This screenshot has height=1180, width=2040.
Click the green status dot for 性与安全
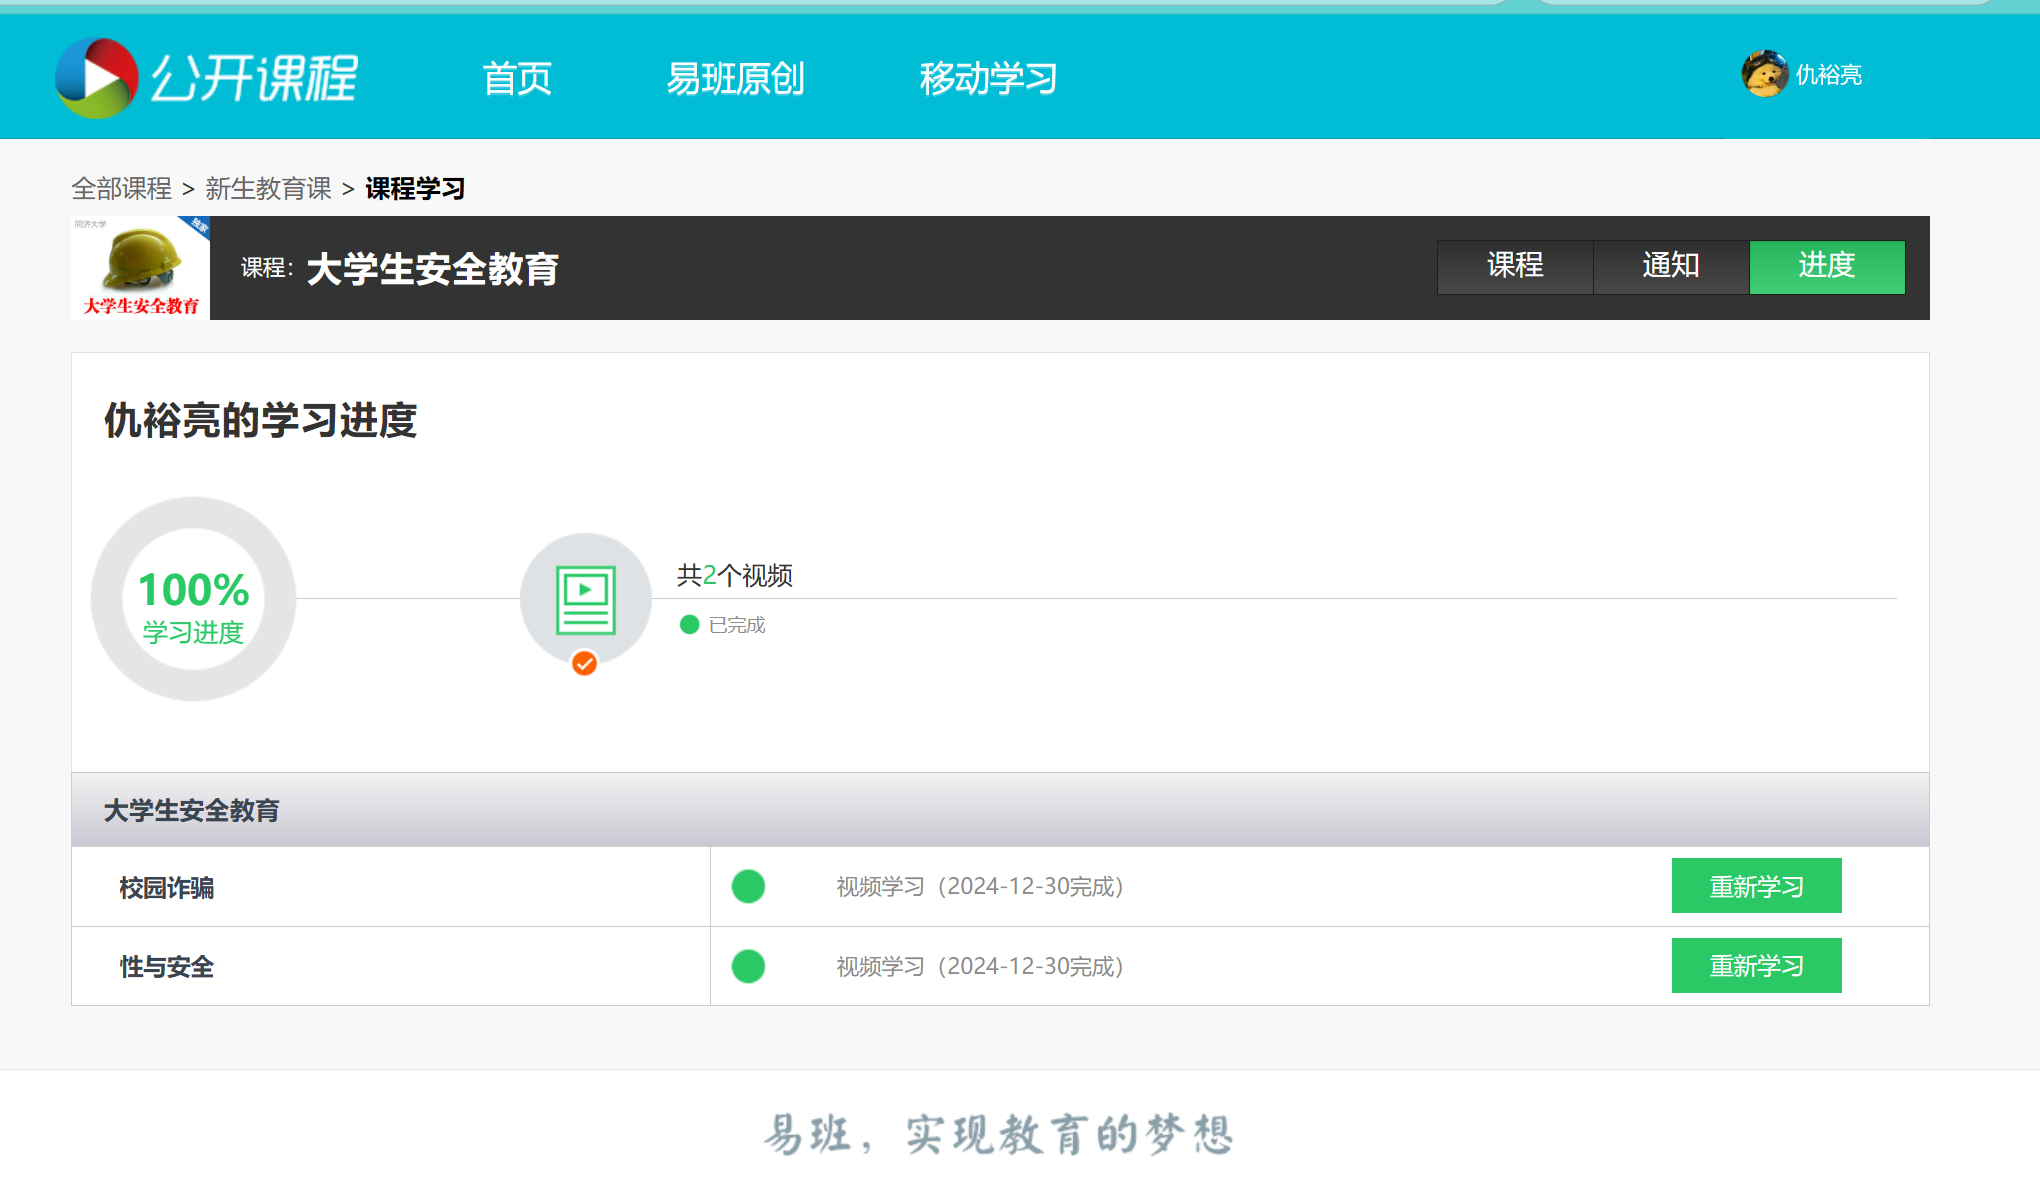click(748, 966)
